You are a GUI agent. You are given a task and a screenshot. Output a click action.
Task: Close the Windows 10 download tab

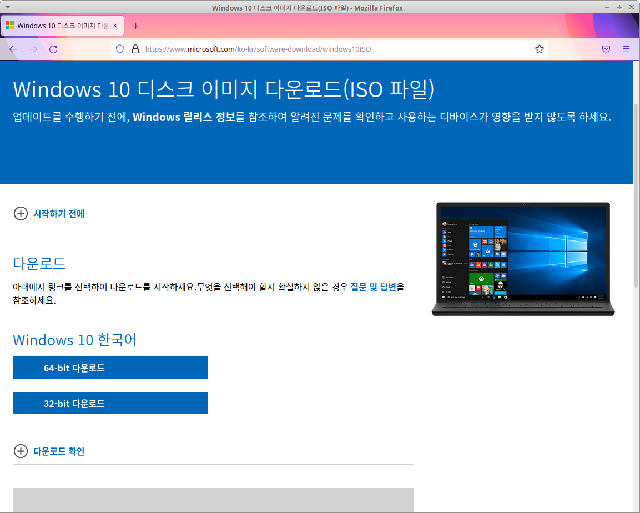click(115, 25)
